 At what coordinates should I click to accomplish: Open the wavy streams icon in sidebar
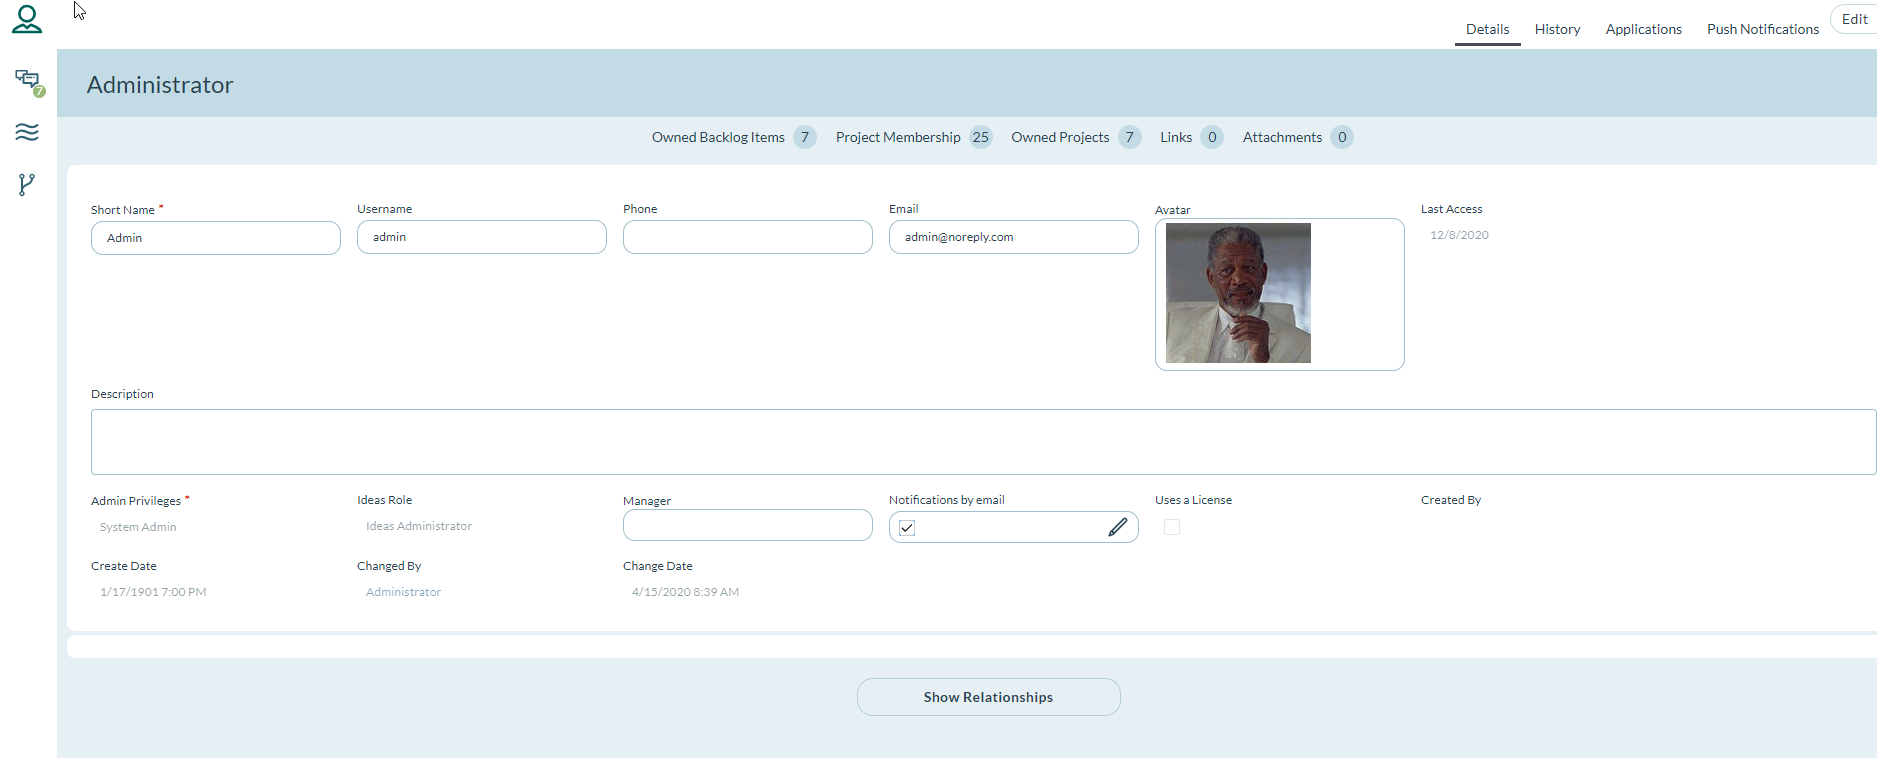click(x=27, y=132)
